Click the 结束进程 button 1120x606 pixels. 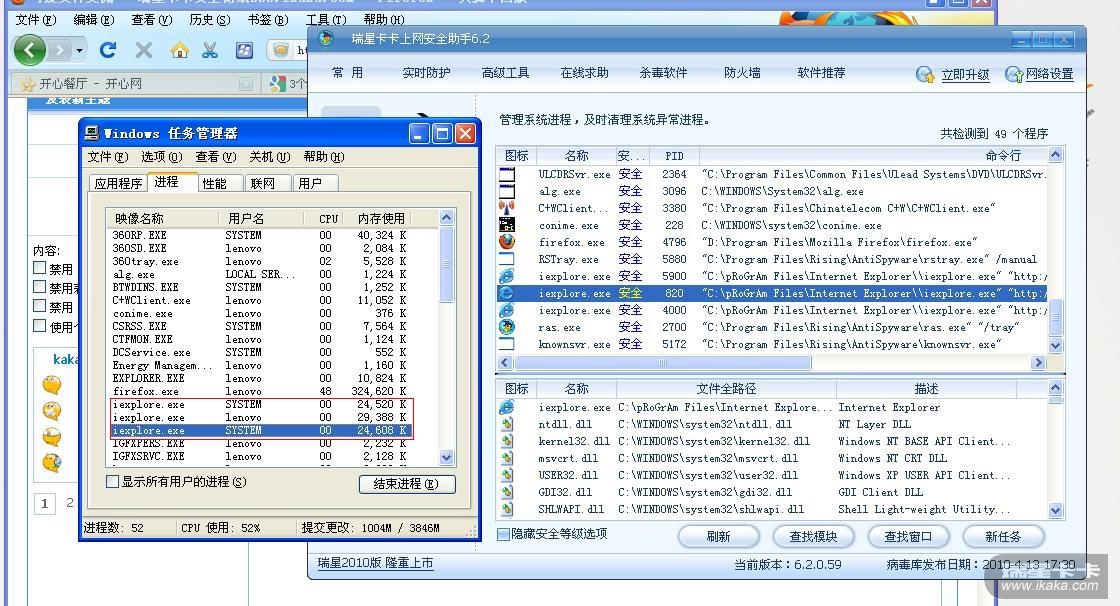coord(406,484)
